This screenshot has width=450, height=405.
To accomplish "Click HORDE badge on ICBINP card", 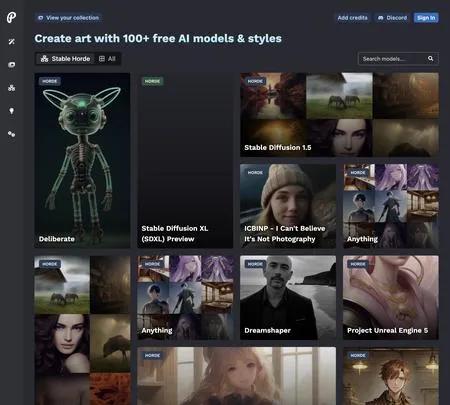I will pos(255,172).
